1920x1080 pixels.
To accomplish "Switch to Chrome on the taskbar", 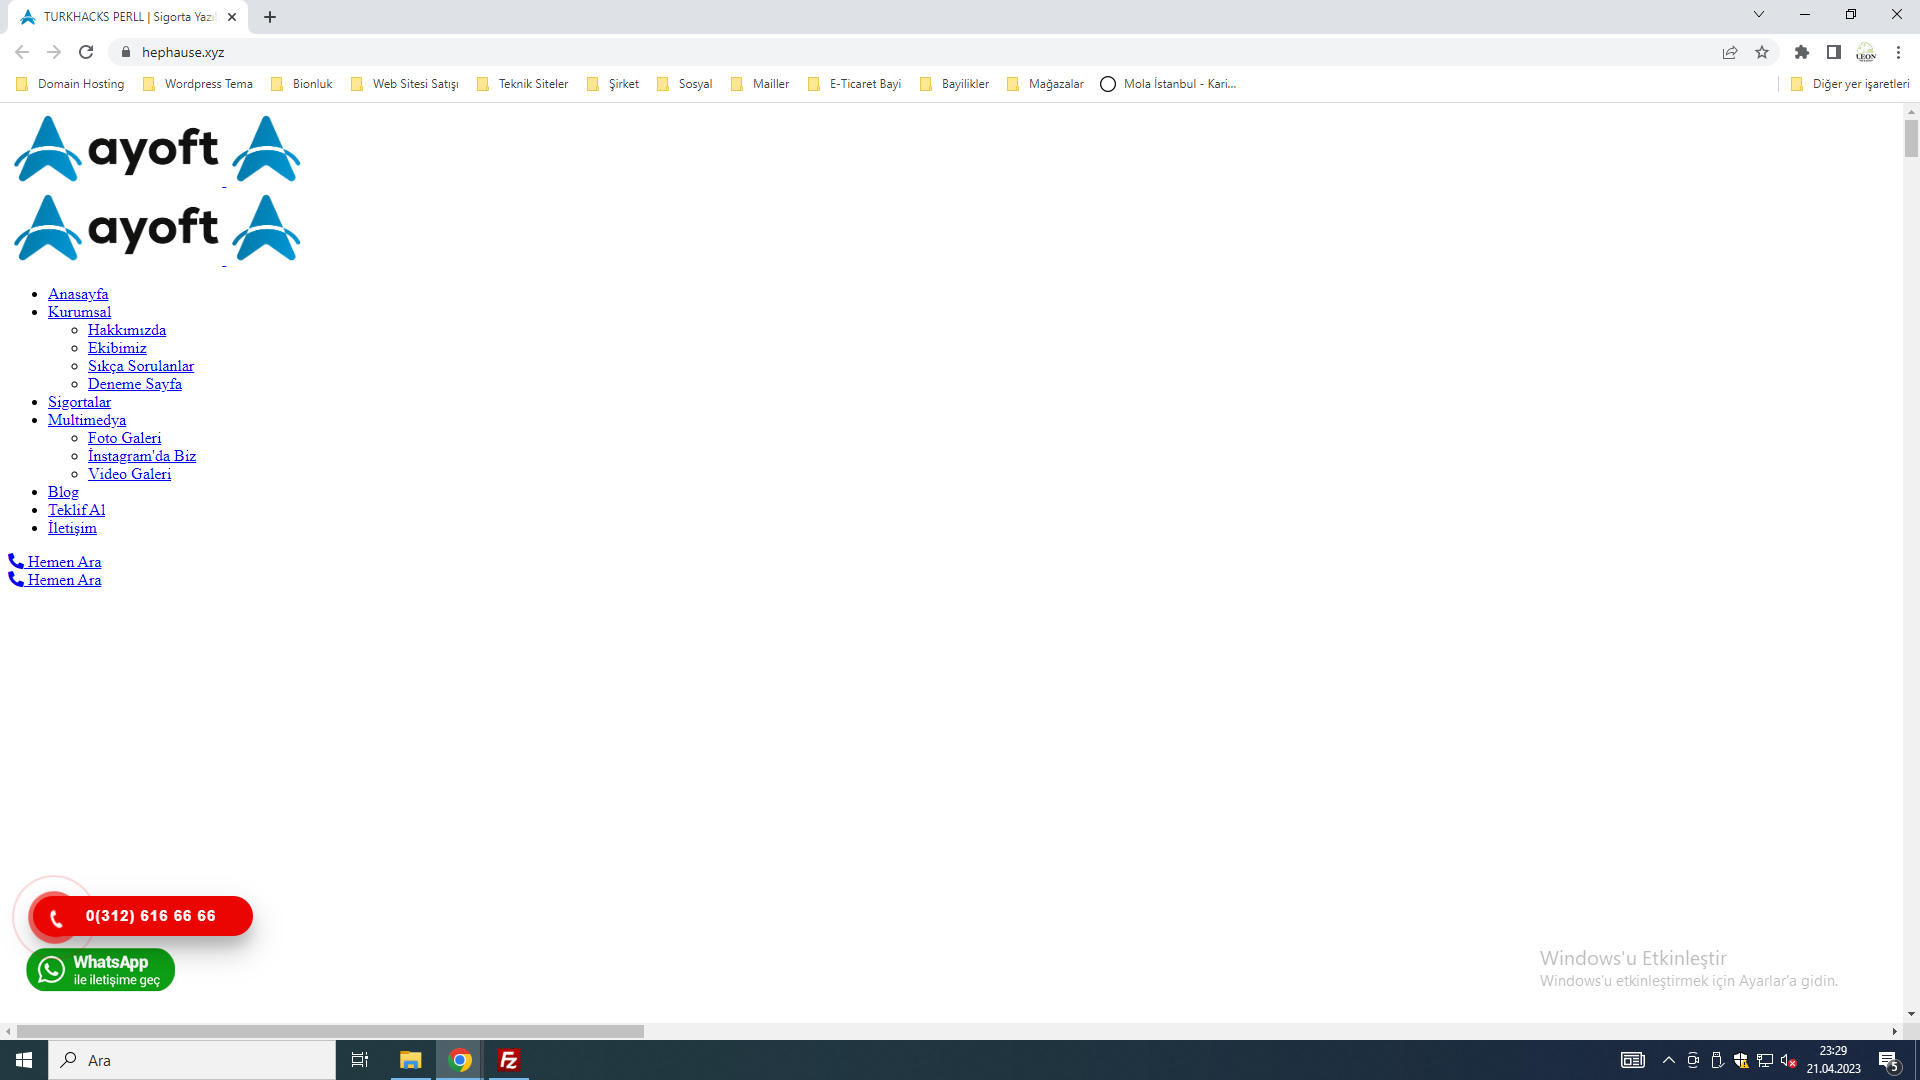I will tap(460, 1060).
